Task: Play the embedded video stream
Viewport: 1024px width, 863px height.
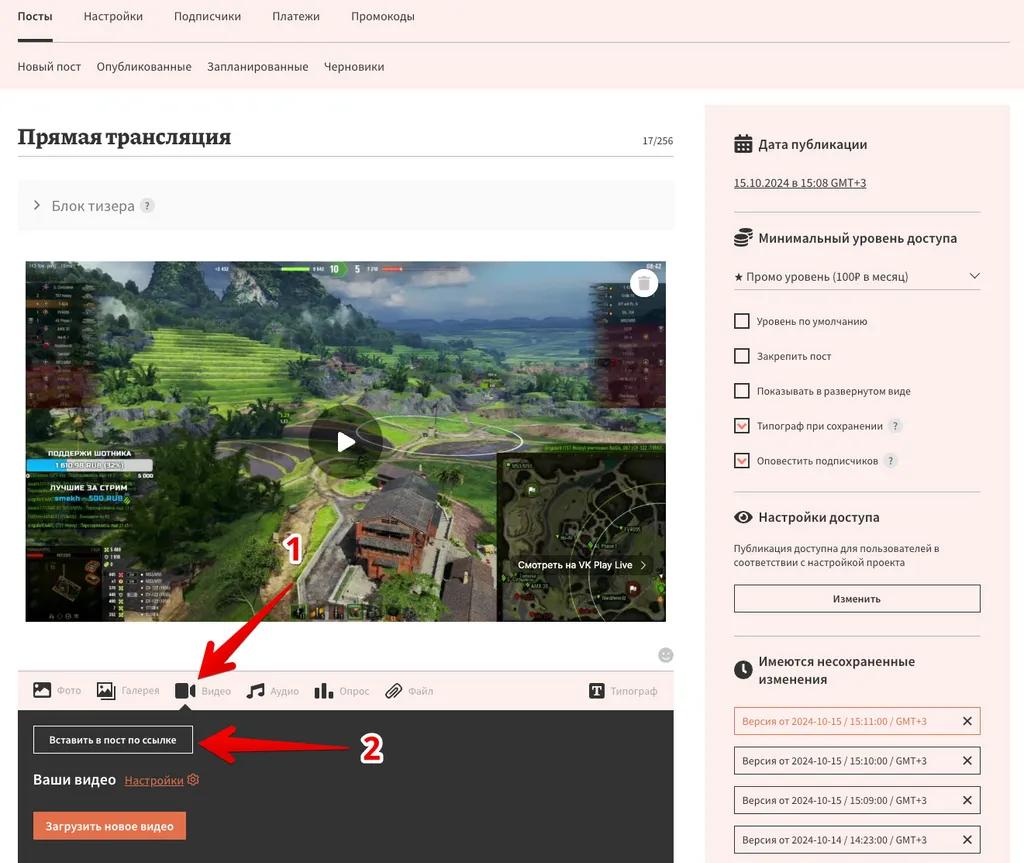Action: click(345, 441)
